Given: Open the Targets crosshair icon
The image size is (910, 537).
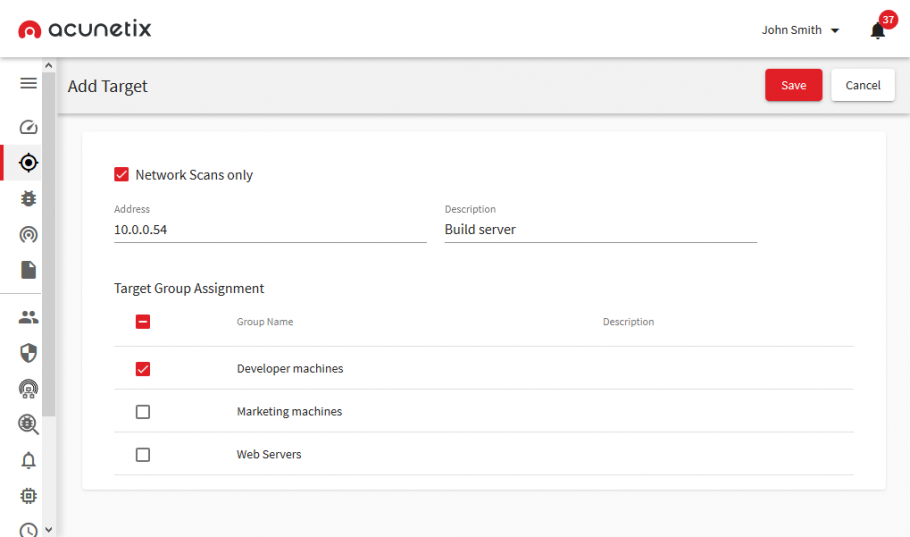Looking at the screenshot, I should click(28, 163).
